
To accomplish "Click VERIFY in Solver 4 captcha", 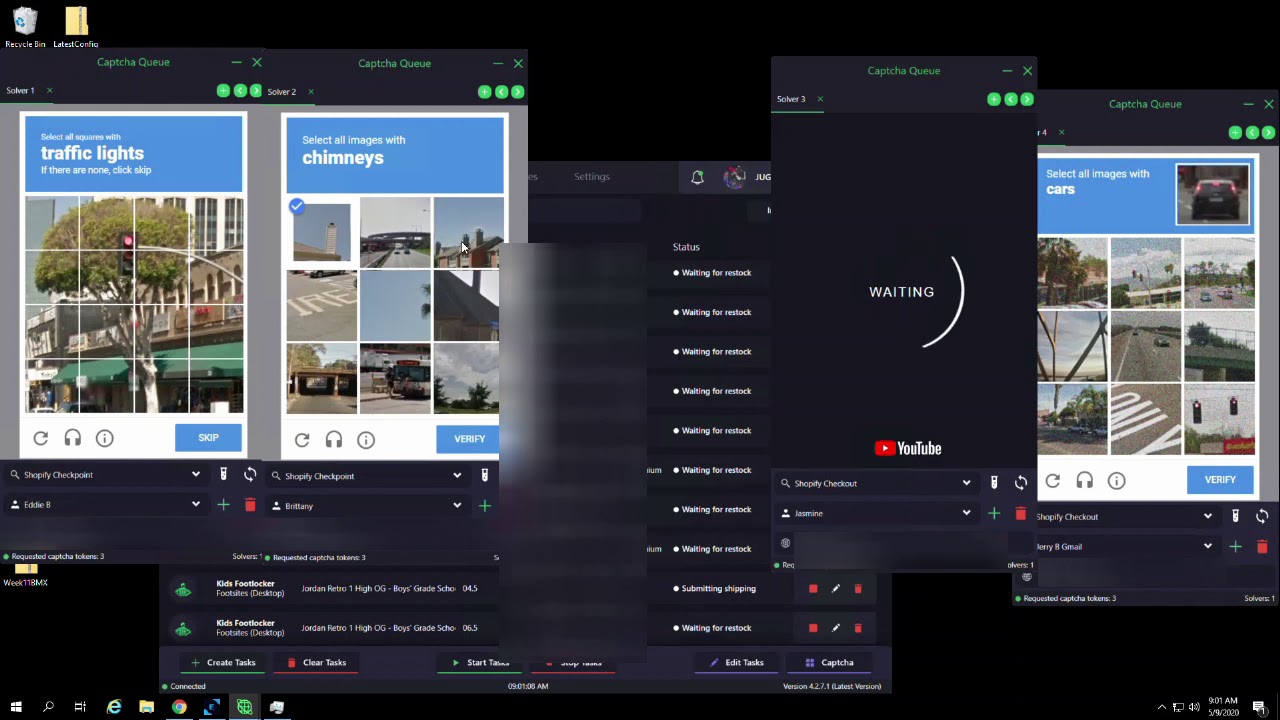I will (1220, 480).
